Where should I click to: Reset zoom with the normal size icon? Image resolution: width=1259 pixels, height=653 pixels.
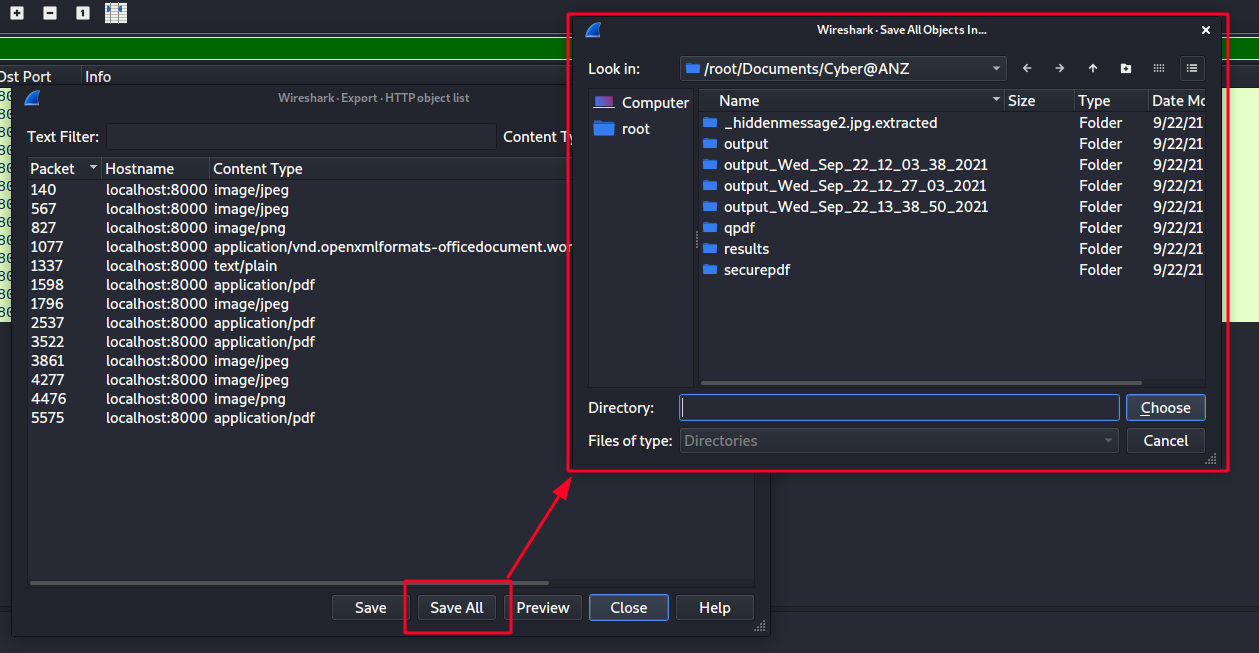(83, 13)
